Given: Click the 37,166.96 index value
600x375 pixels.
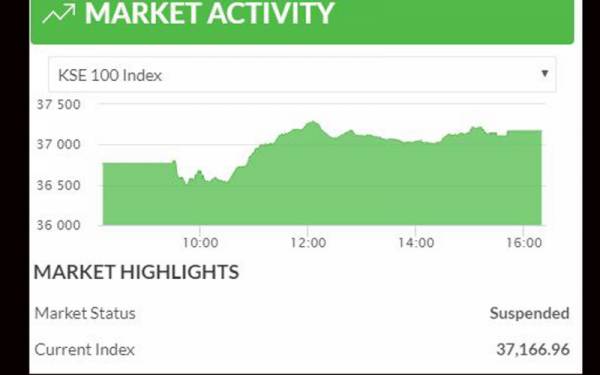Looking at the screenshot, I should [x=533, y=349].
